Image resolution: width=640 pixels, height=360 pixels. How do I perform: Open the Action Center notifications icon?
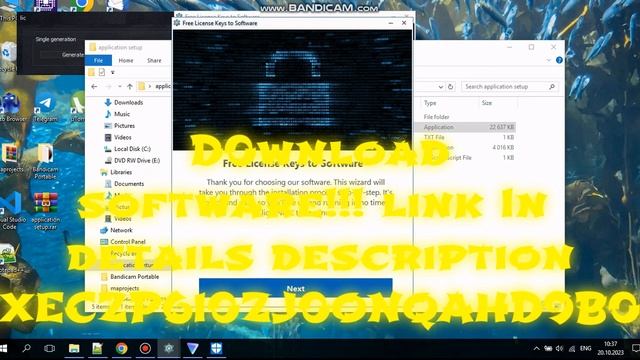tap(635, 349)
